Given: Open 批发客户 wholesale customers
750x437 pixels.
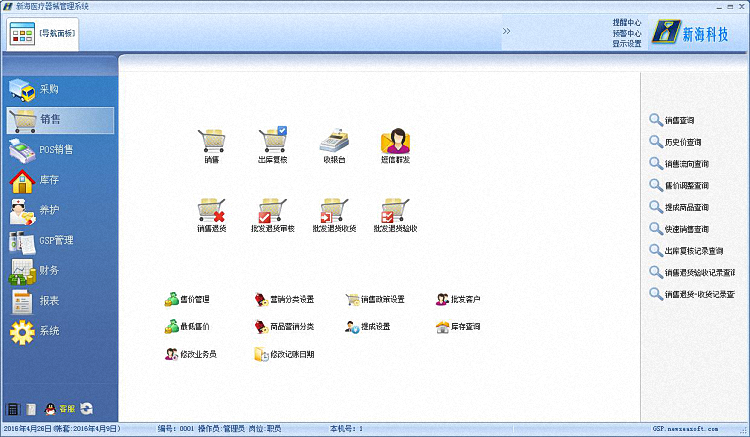Looking at the screenshot, I should click(x=458, y=299).
